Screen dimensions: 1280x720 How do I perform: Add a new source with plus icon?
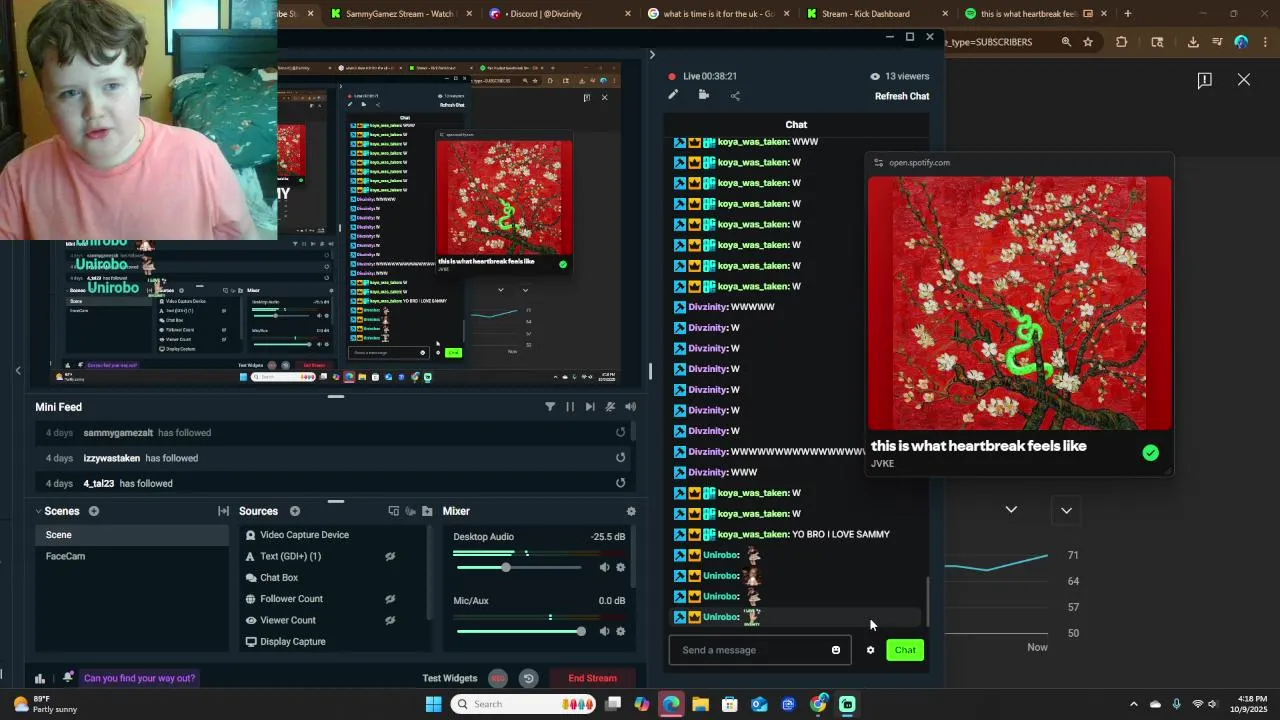(x=295, y=511)
